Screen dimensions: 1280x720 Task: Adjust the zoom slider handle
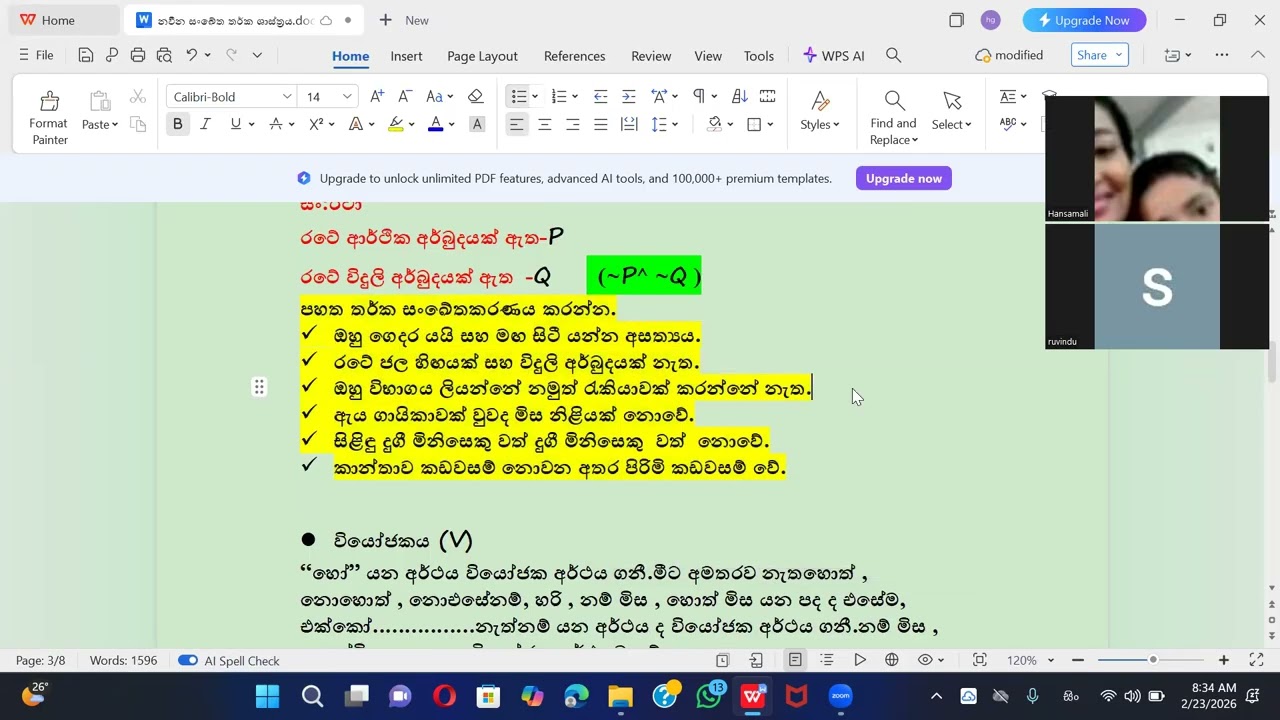click(x=1153, y=660)
